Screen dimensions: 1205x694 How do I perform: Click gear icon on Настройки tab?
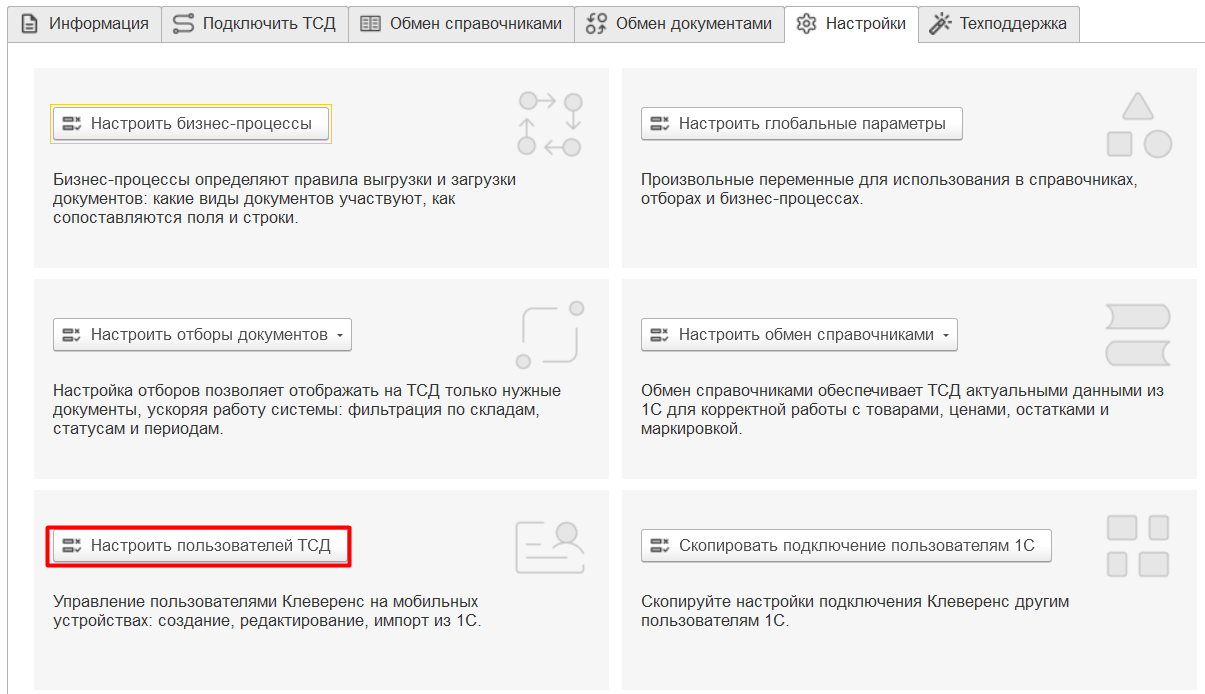806,24
